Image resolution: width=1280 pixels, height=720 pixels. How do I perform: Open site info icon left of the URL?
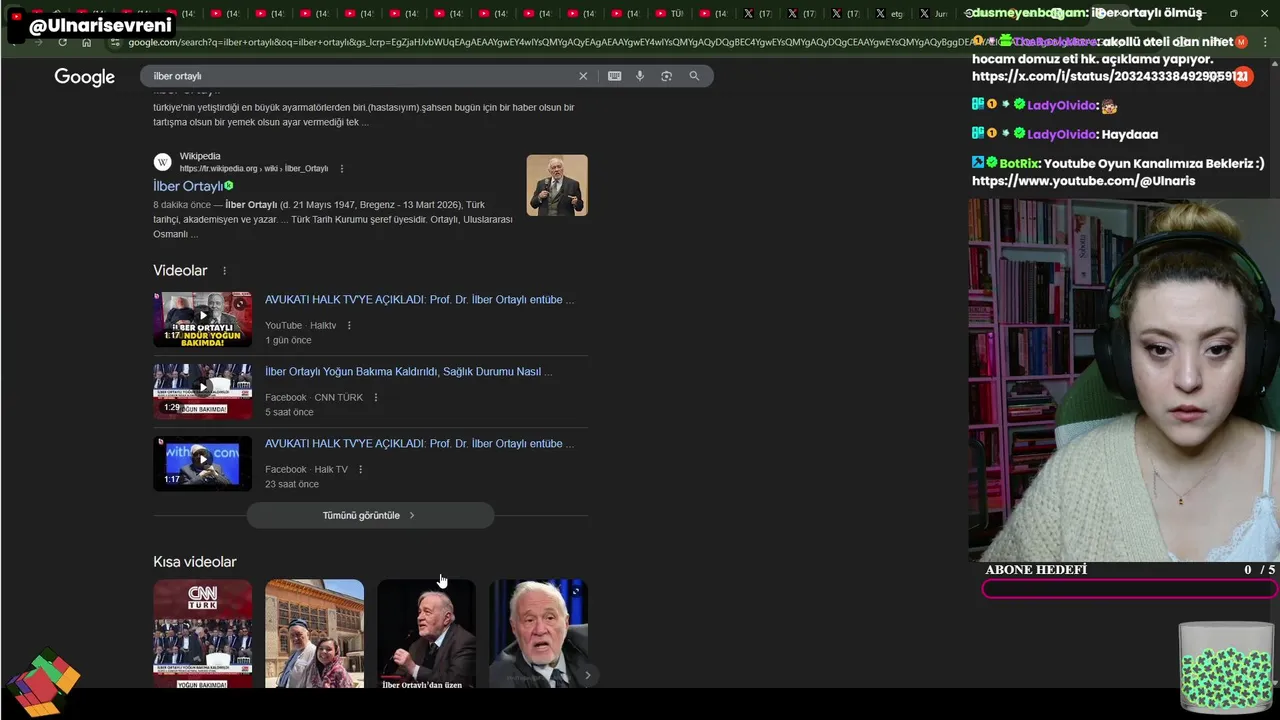click(115, 42)
